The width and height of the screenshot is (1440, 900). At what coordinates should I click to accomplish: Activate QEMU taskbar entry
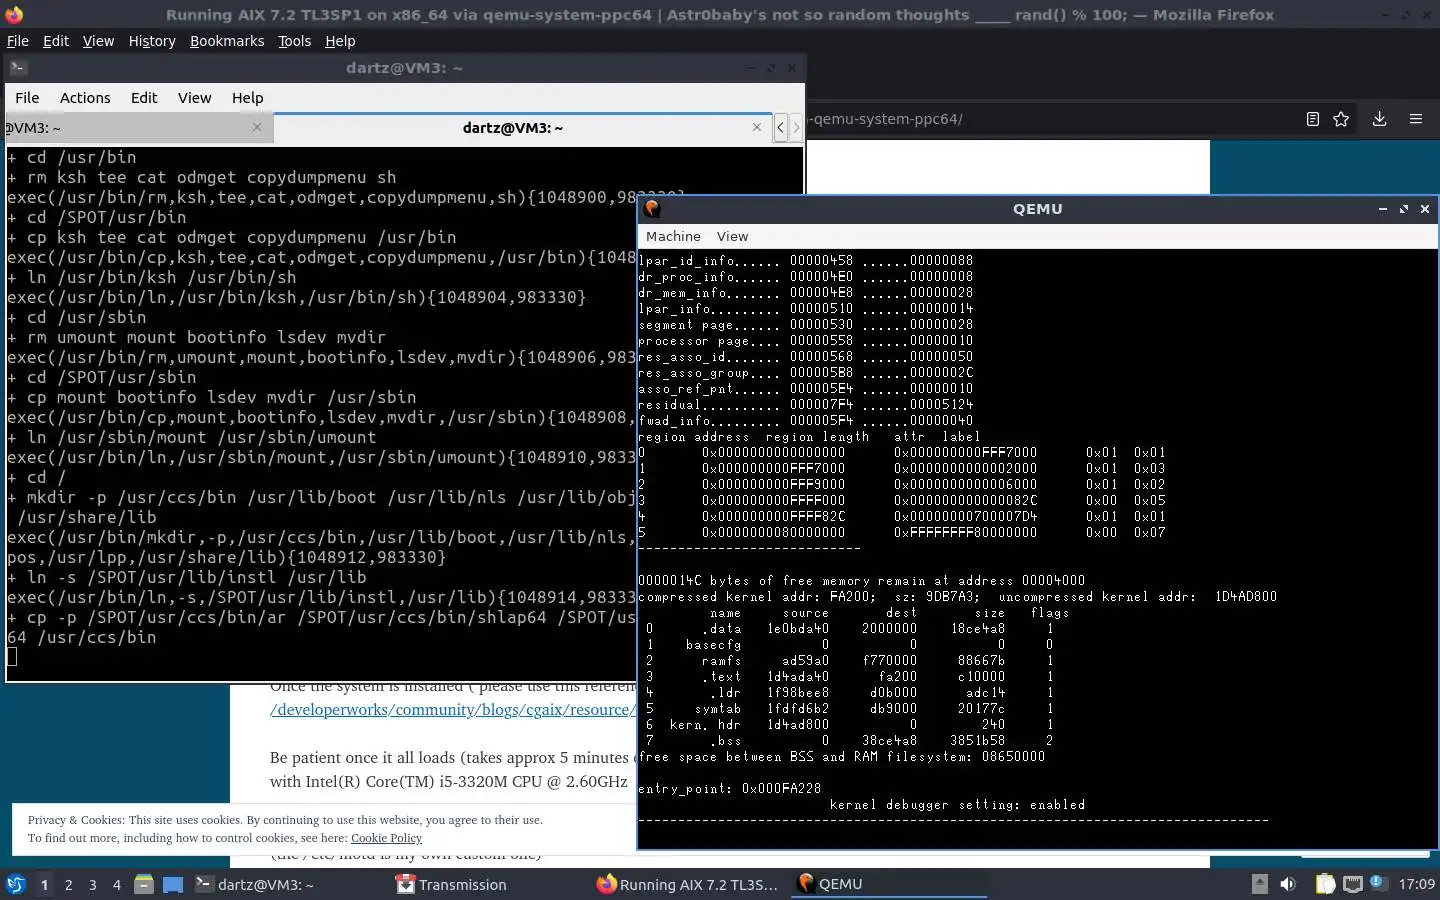[x=889, y=884]
